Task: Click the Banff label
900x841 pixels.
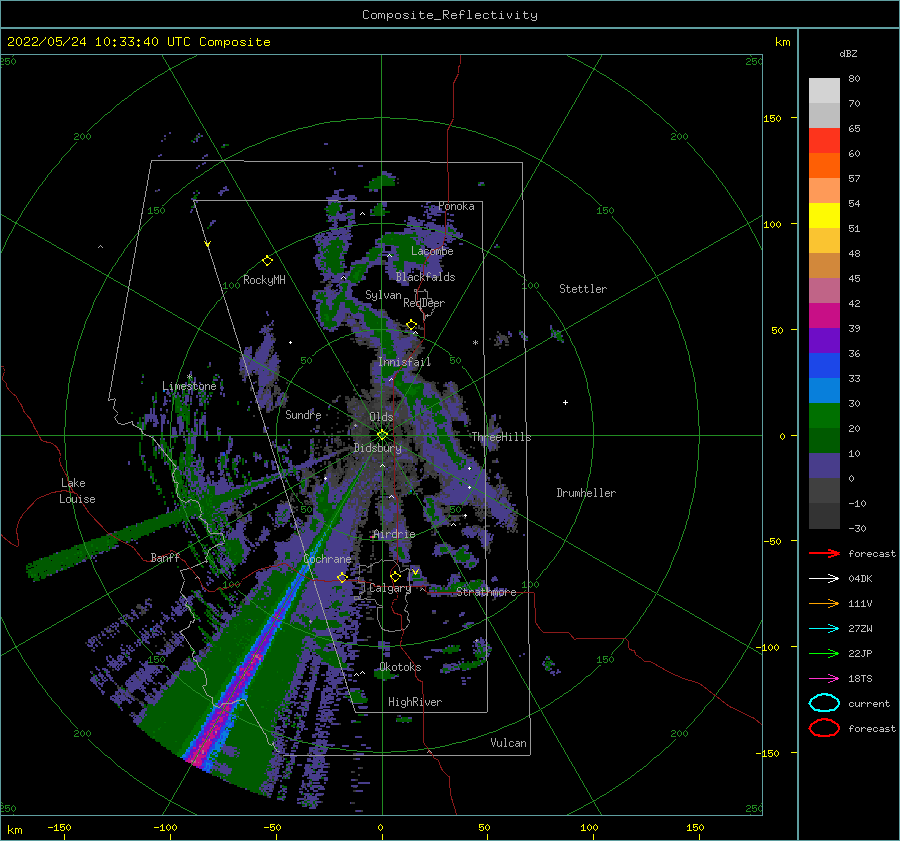Action: coord(165,557)
